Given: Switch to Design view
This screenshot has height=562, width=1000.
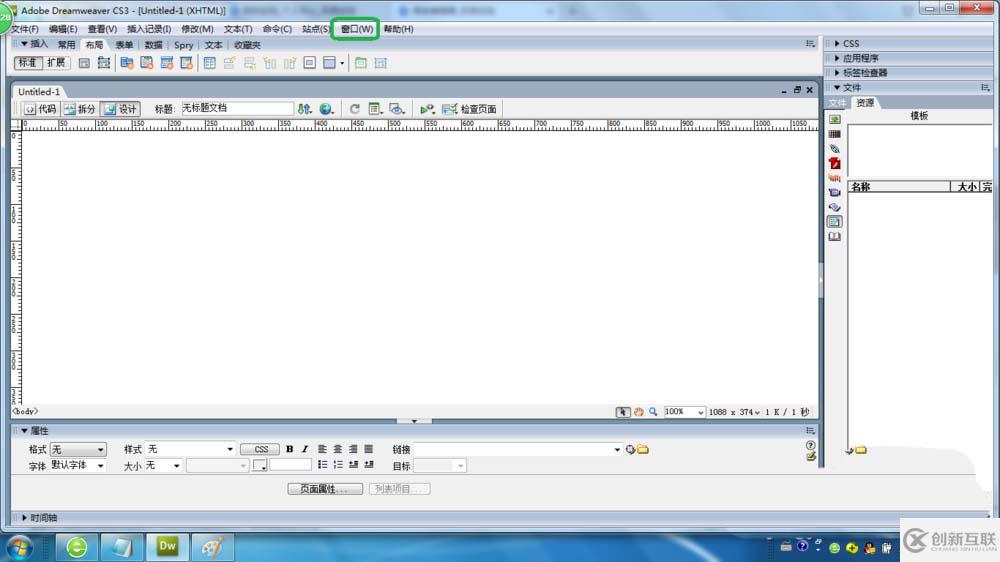Looking at the screenshot, I should point(121,109).
